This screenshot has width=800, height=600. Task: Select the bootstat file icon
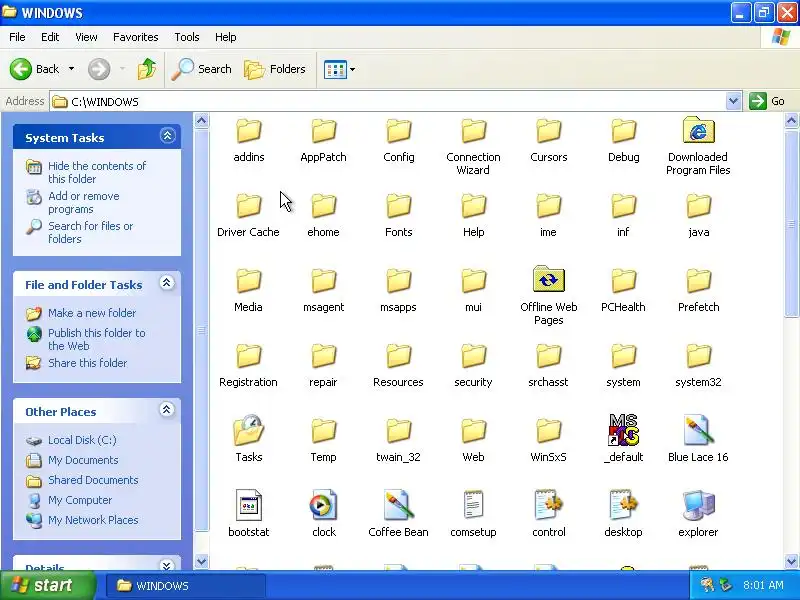(248, 505)
